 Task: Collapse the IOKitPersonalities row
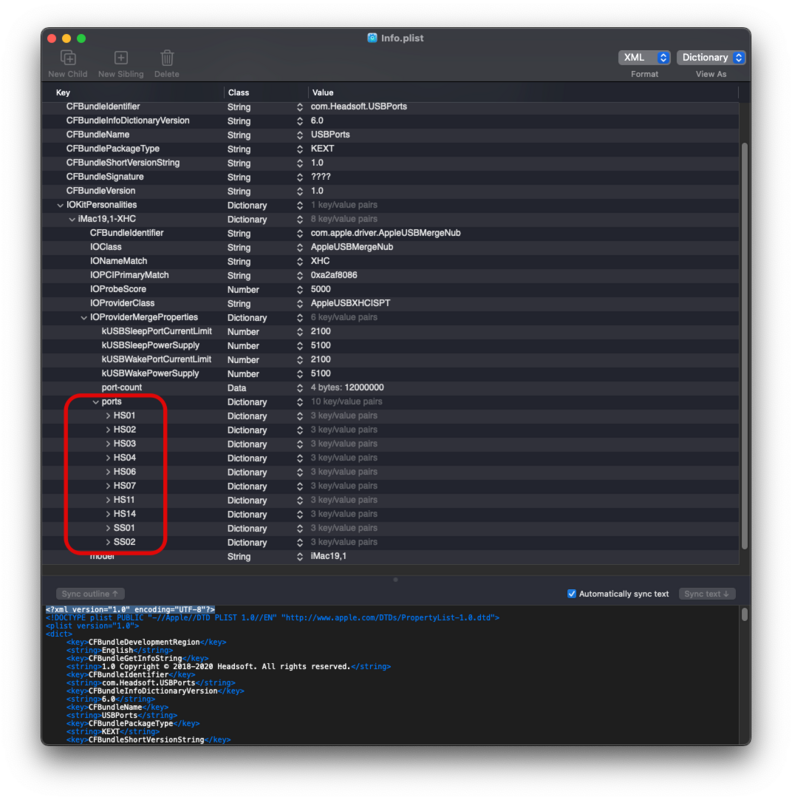click(60, 205)
